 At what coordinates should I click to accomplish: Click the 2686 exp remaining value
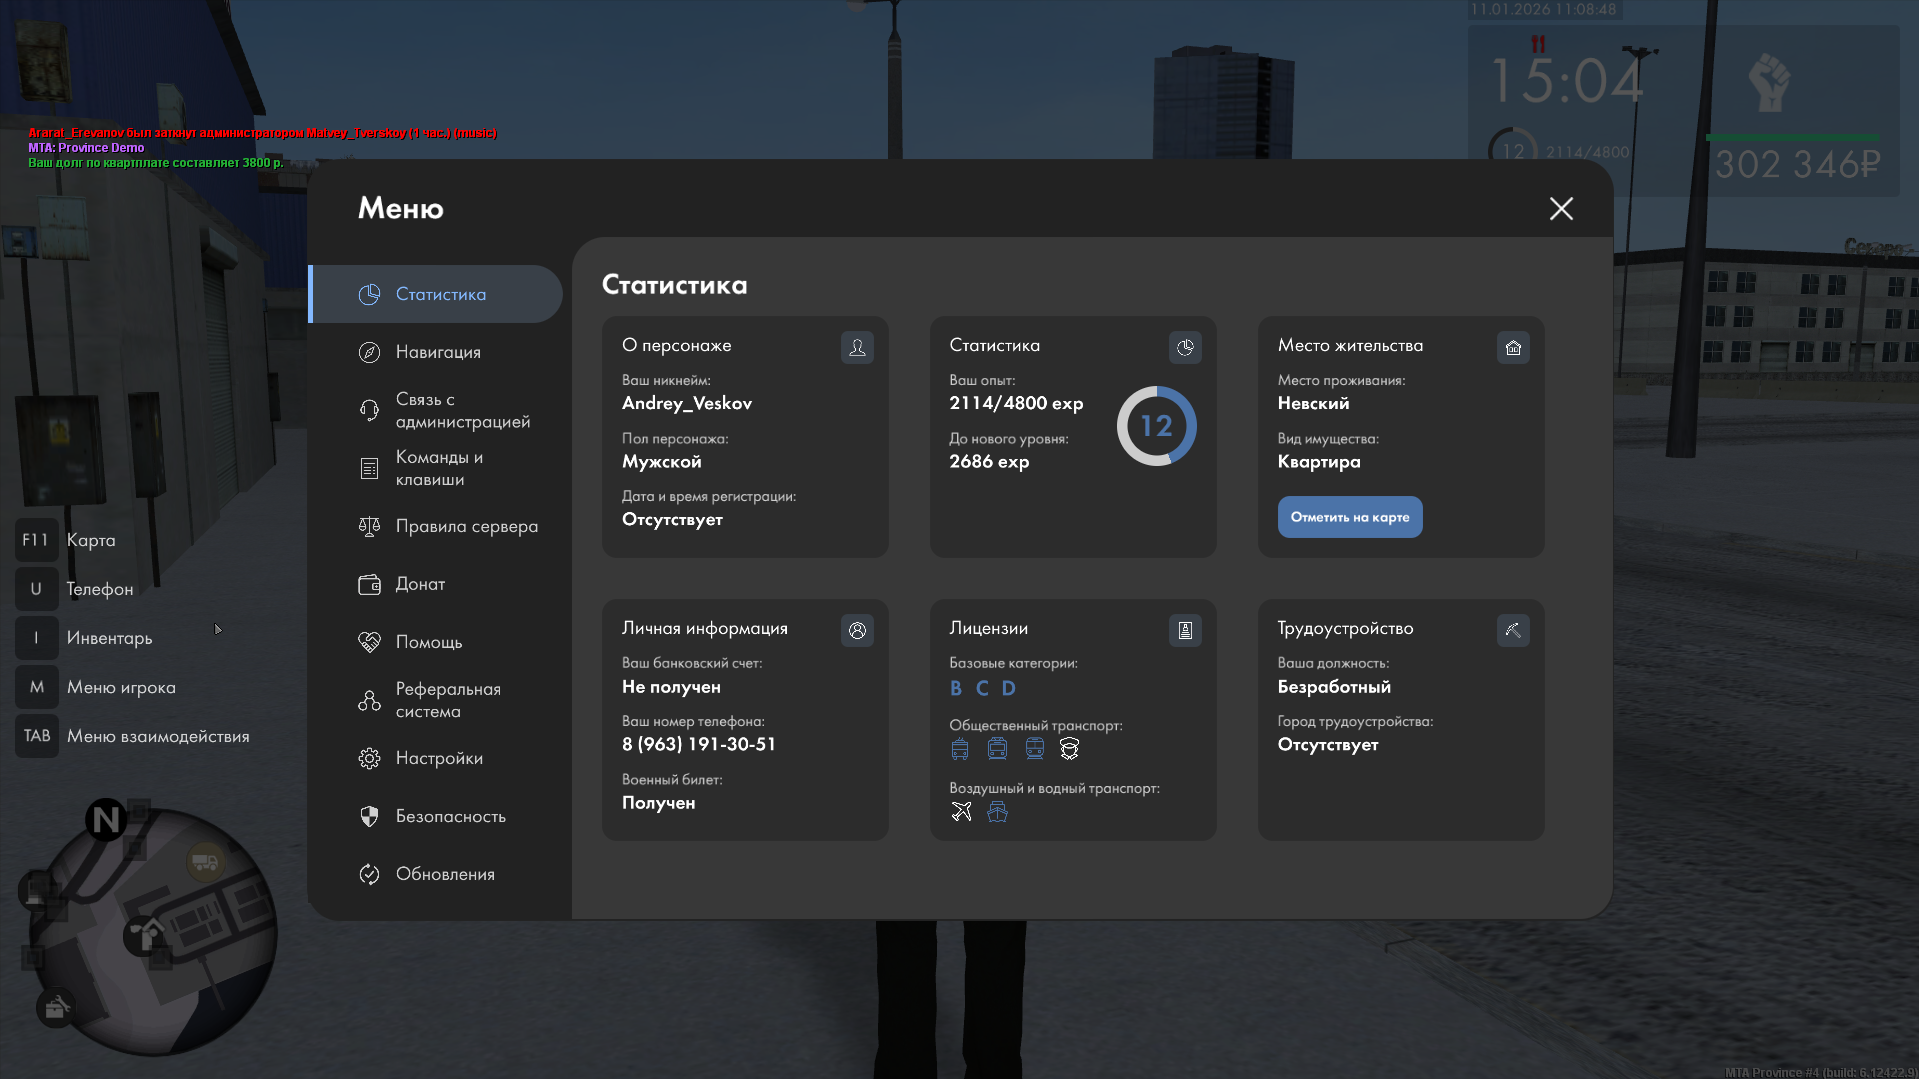point(989,461)
